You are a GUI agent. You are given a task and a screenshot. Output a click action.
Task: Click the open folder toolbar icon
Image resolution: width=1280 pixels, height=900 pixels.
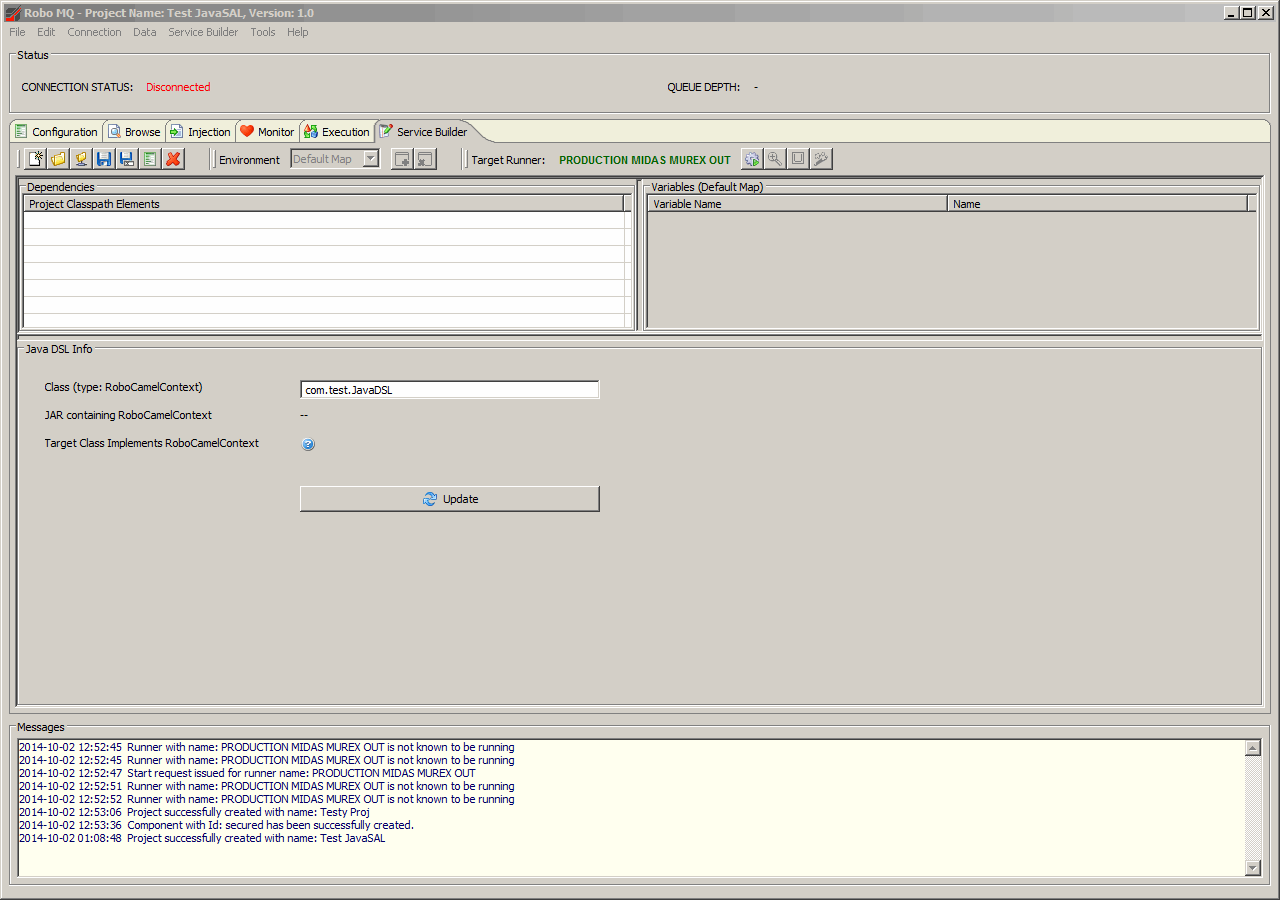59,159
